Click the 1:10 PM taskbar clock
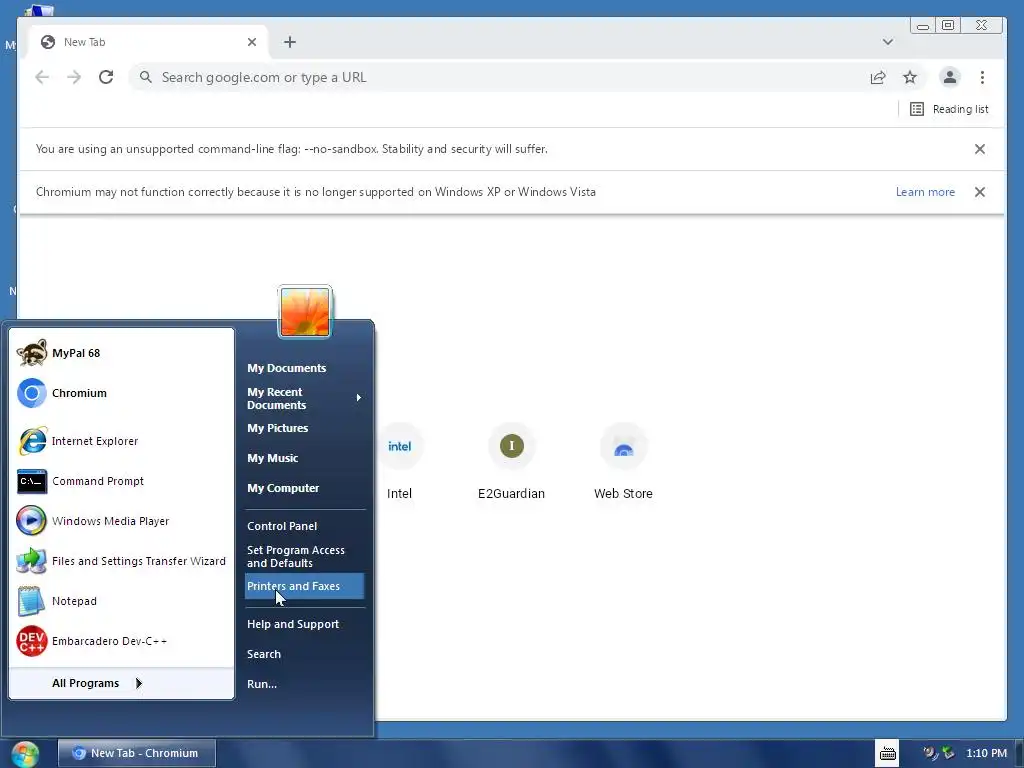Image resolution: width=1024 pixels, height=768 pixels. pyautogui.click(x=986, y=753)
